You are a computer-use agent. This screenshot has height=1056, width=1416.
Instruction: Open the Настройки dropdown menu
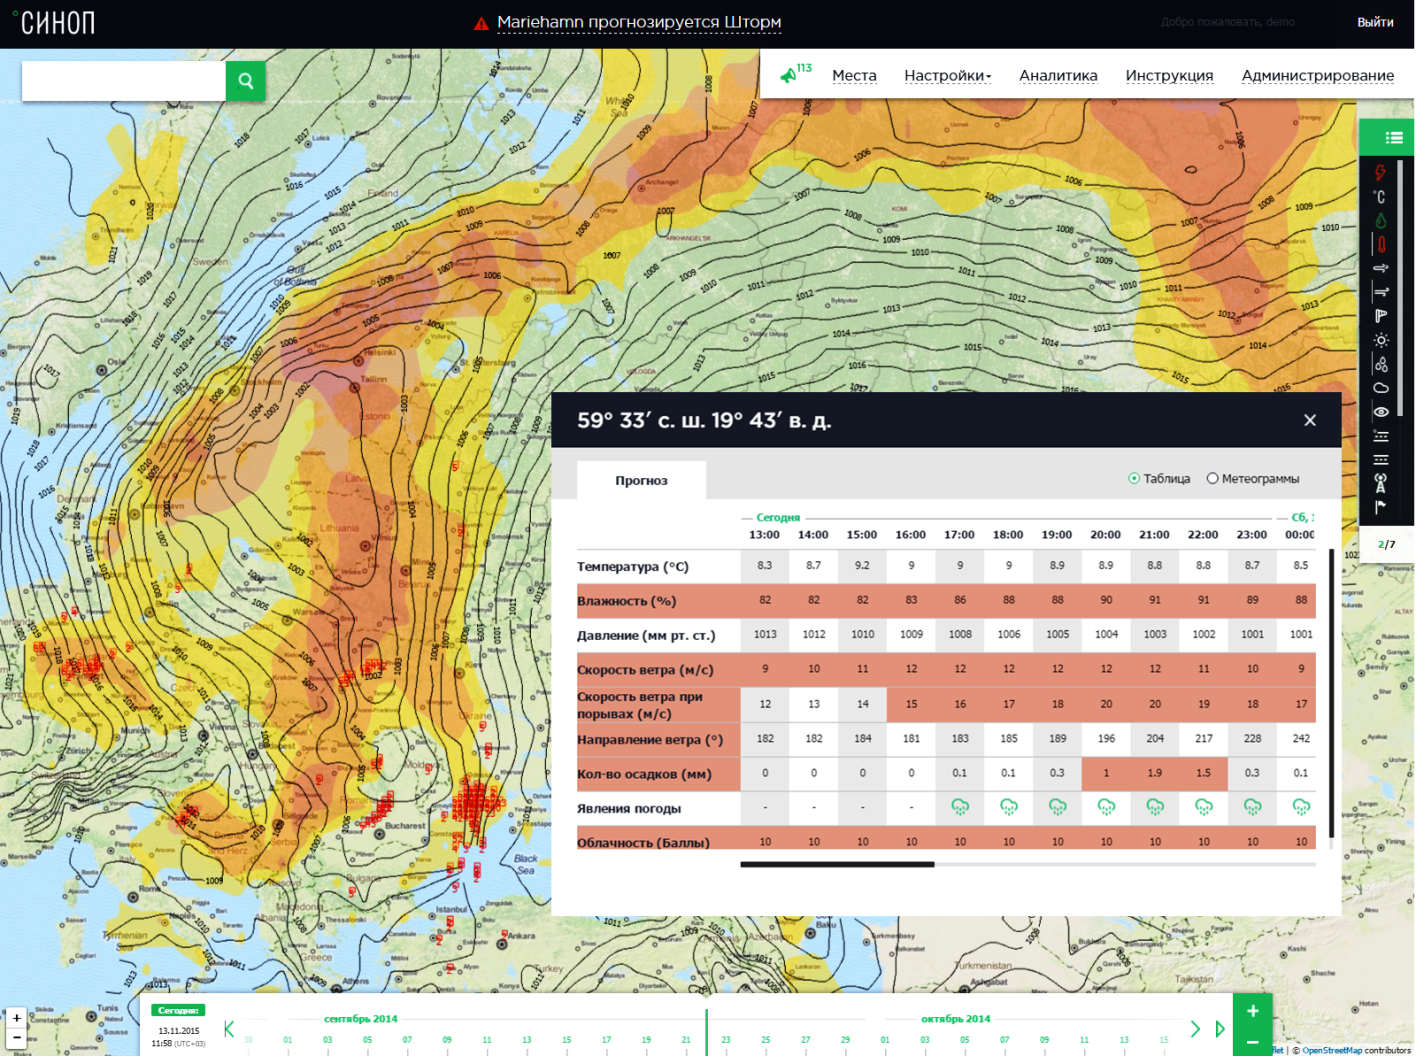[947, 75]
